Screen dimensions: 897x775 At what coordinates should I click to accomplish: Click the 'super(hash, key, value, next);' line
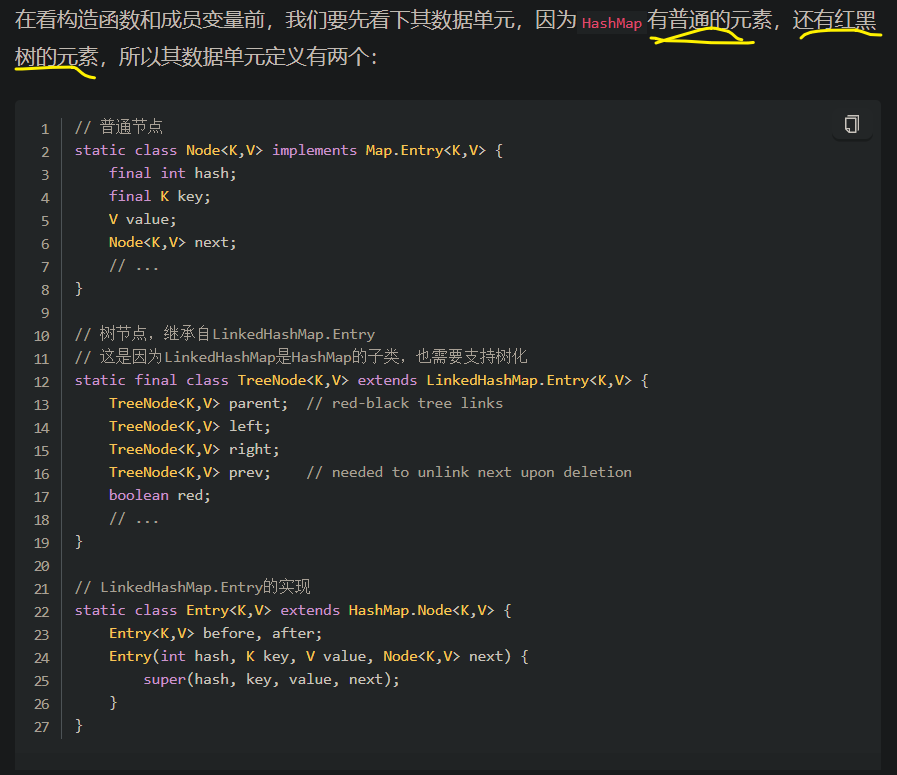coord(271,679)
